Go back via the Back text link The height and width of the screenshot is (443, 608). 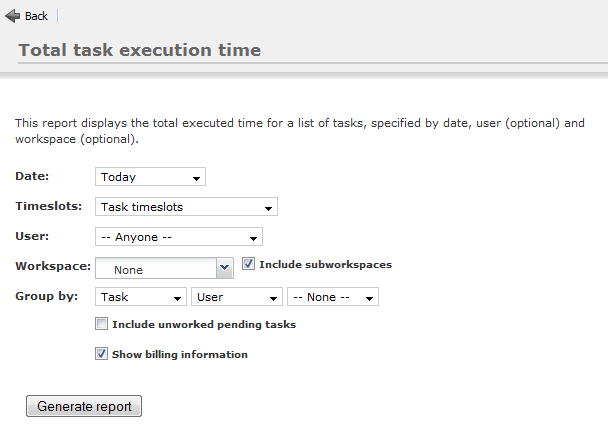[x=36, y=16]
